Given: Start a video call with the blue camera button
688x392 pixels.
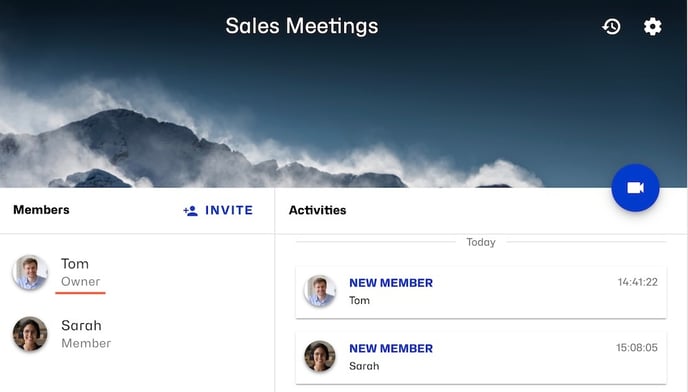Looking at the screenshot, I should click(x=635, y=188).
